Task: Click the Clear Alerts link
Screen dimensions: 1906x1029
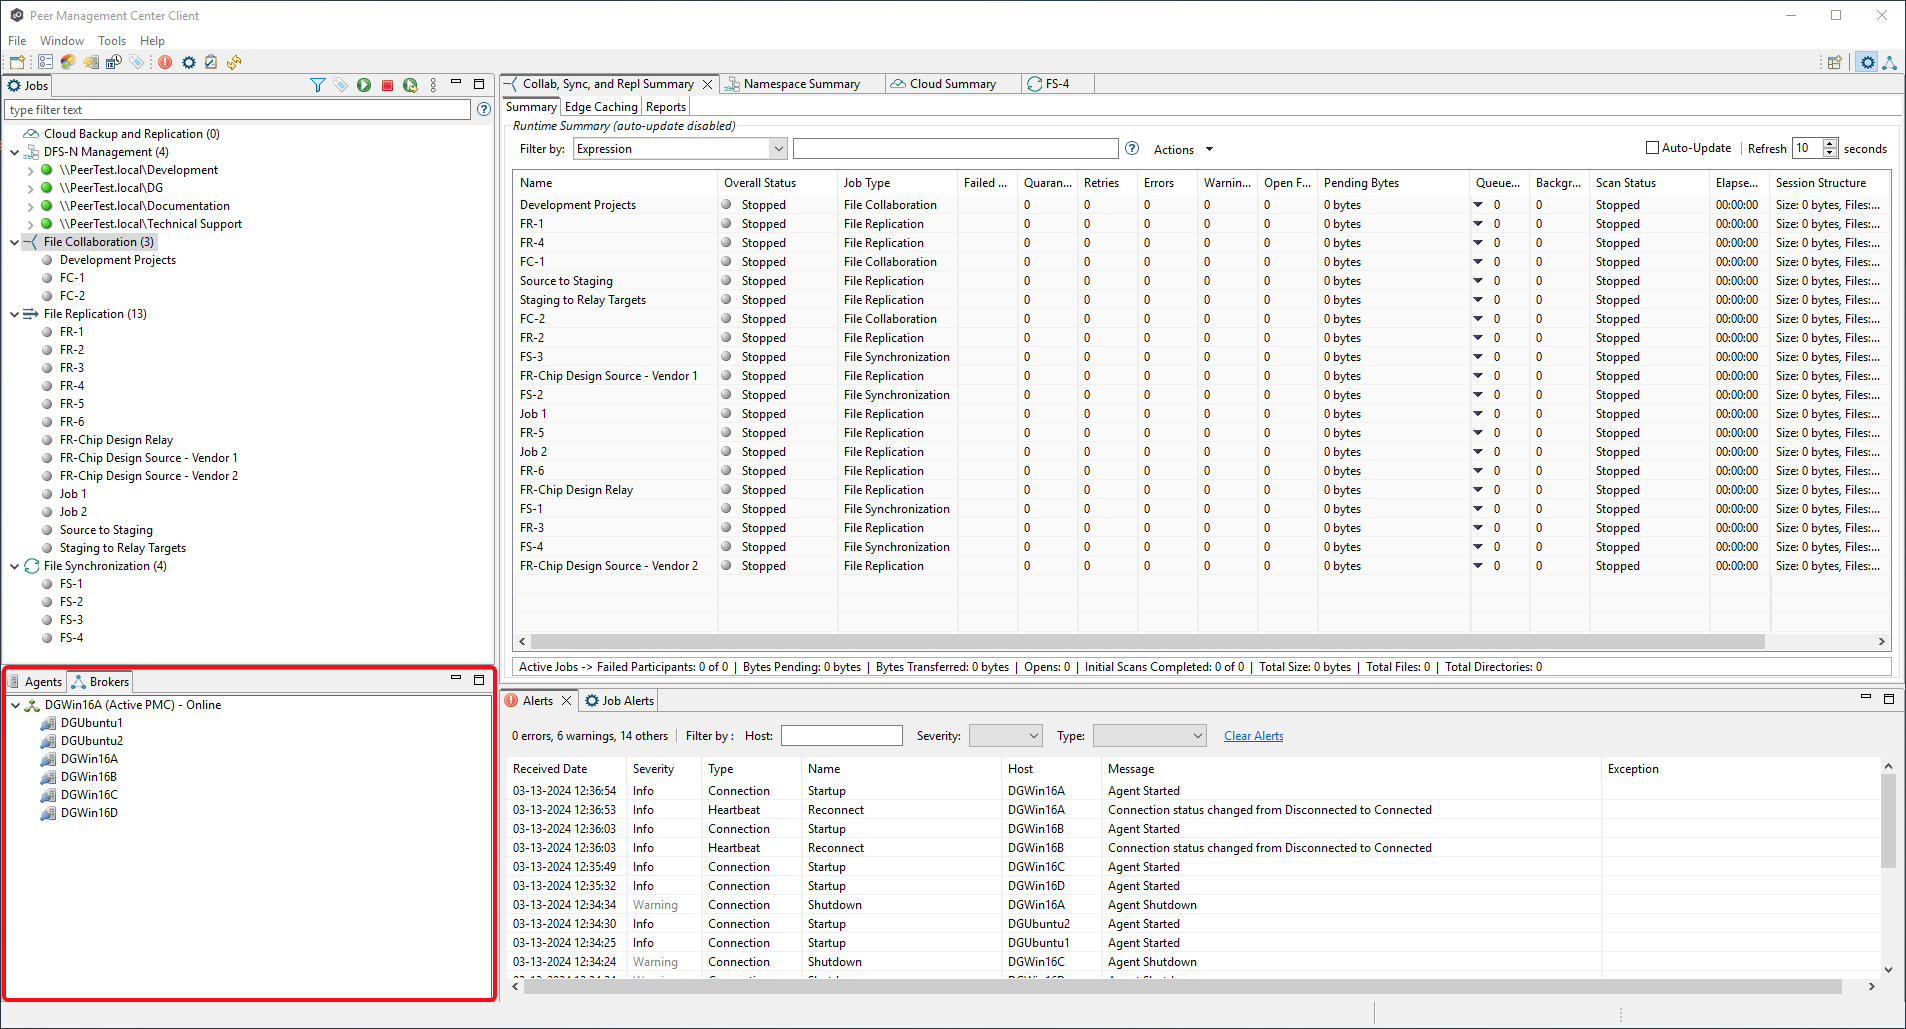Action: pyautogui.click(x=1253, y=736)
